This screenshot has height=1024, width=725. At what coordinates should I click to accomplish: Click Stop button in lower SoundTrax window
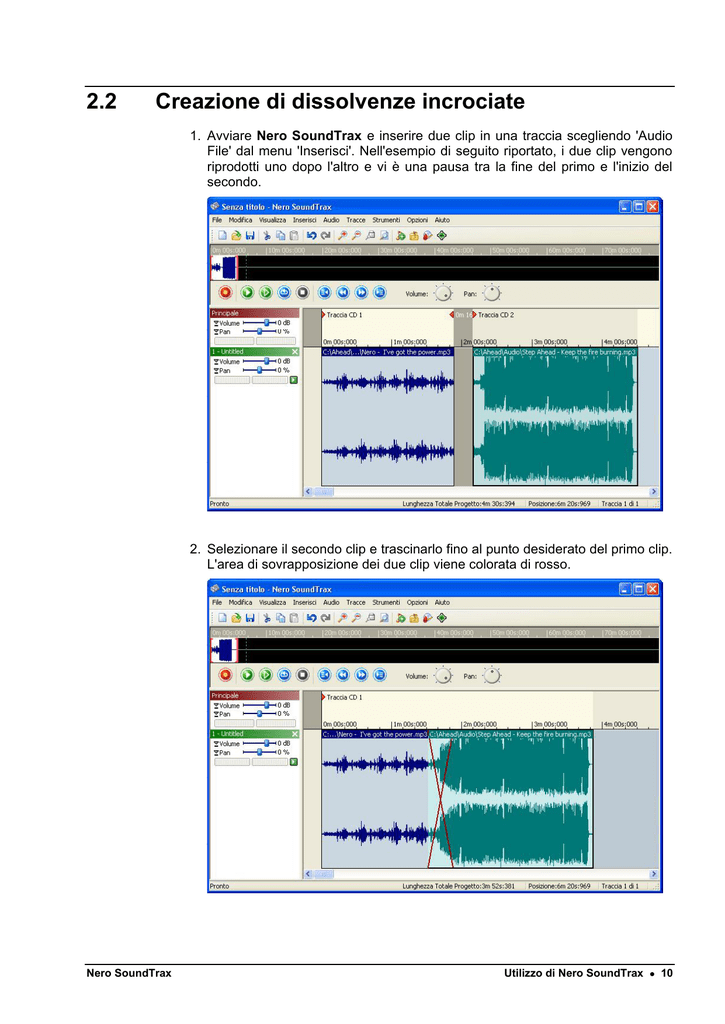(x=302, y=675)
